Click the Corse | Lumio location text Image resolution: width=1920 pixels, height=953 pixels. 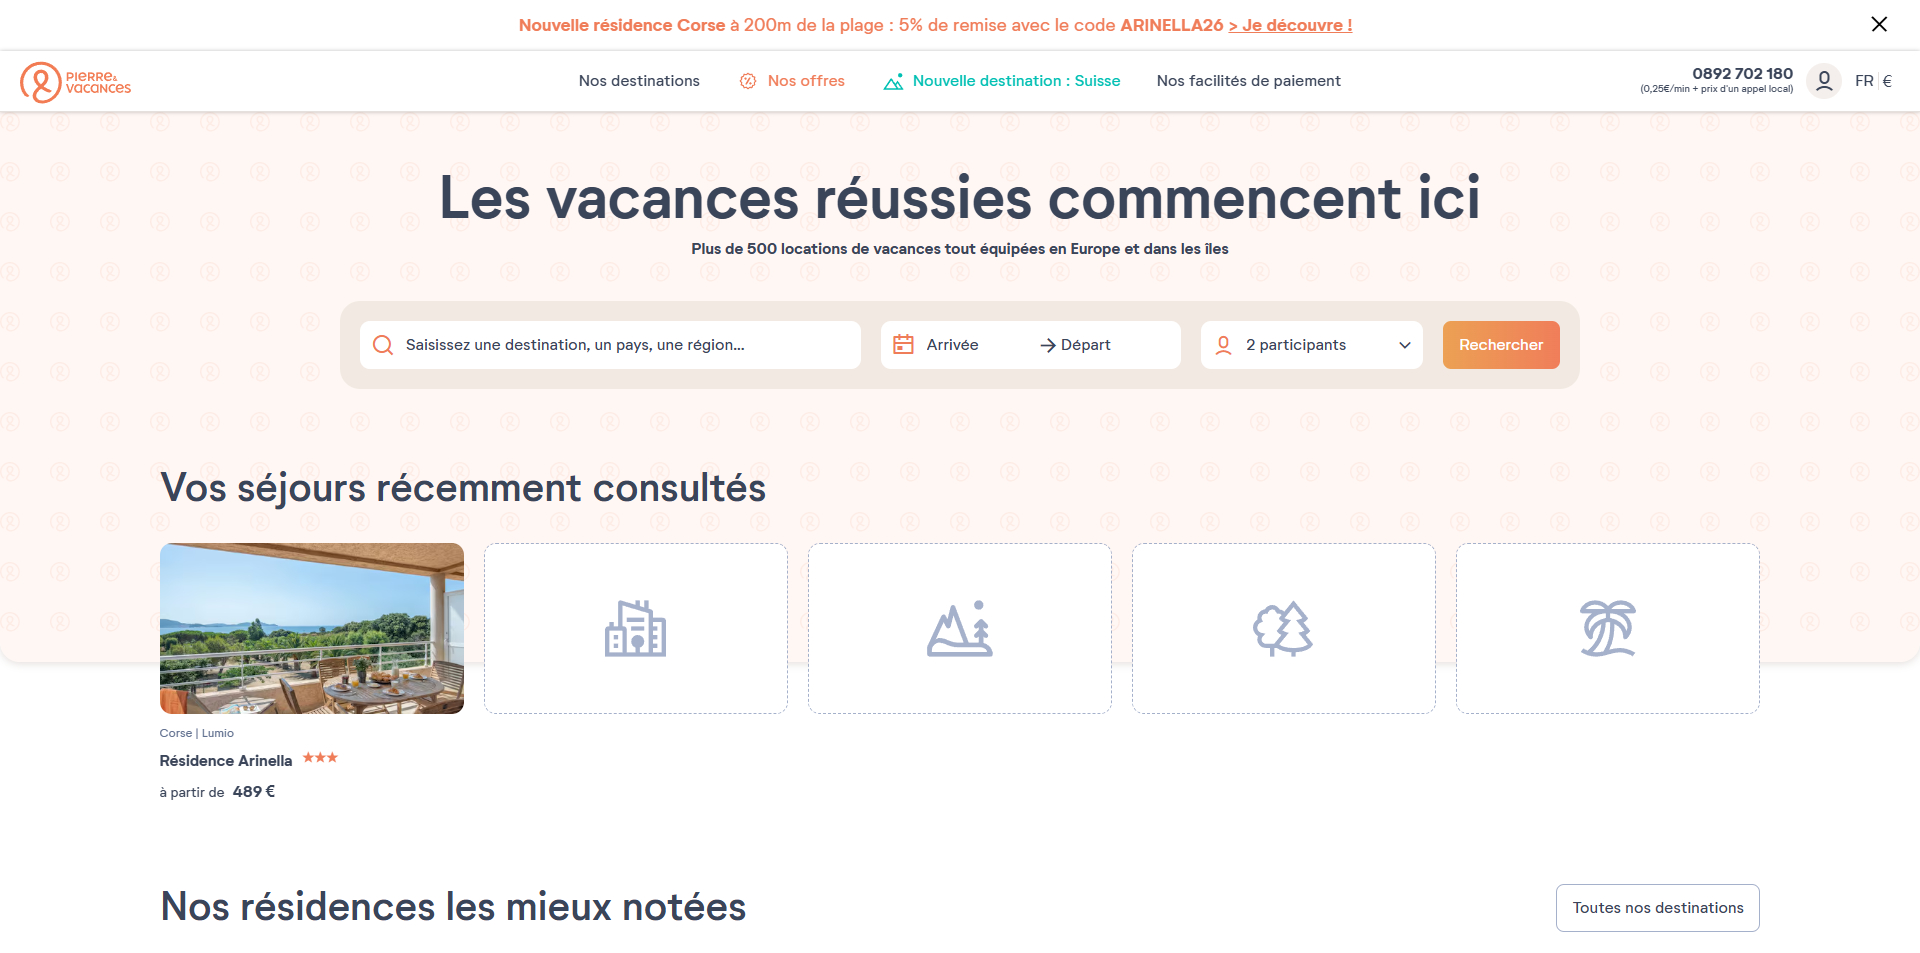pyautogui.click(x=197, y=733)
